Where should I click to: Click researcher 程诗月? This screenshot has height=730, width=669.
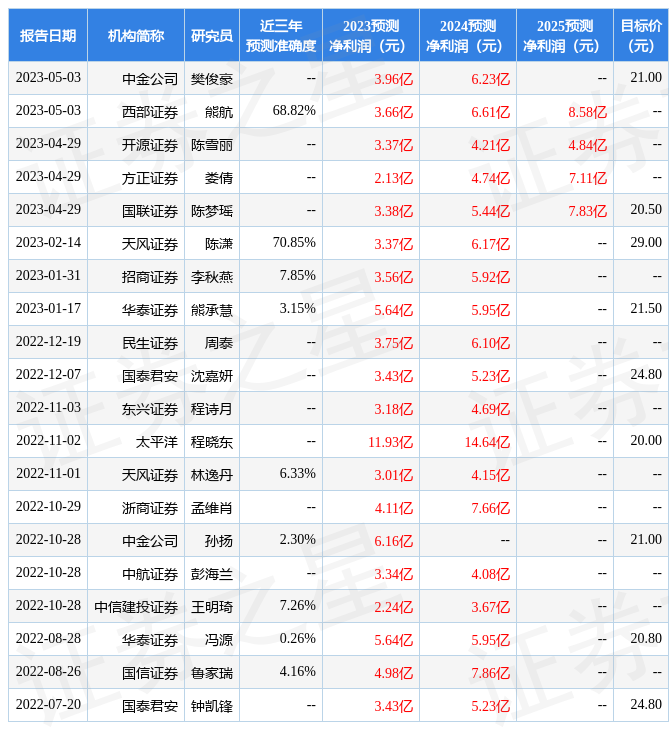click(212, 409)
